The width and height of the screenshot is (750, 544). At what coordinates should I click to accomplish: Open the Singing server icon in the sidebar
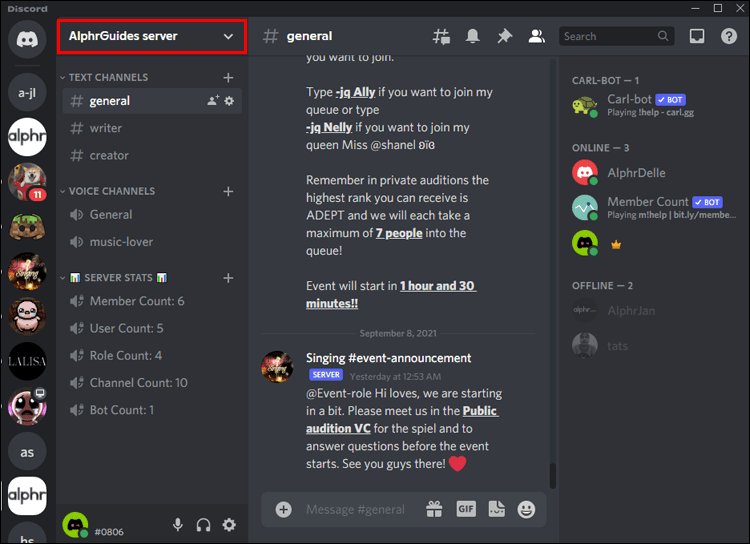27,271
